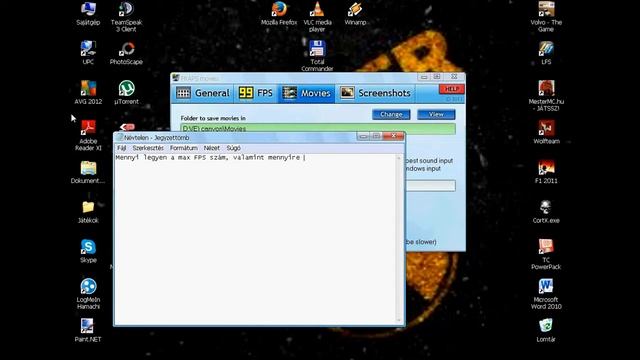This screenshot has height=360, width=640.
Task: Open µTorrent desktop shortcut
Action: [x=127, y=93]
